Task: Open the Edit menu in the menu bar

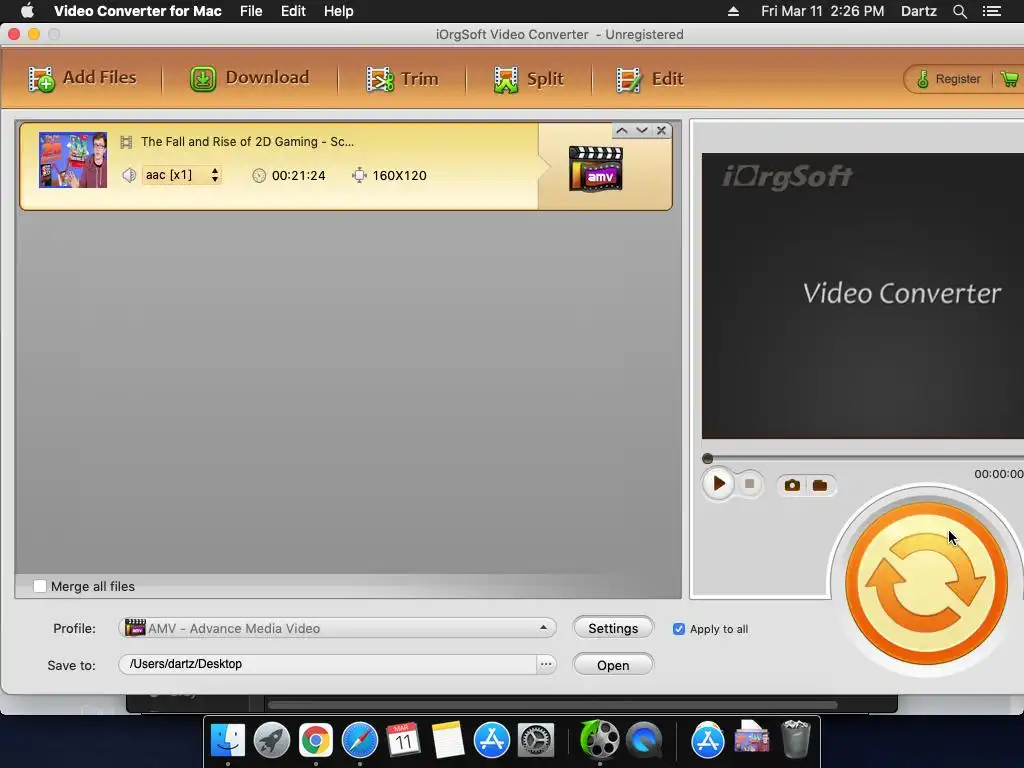Action: pos(293,11)
